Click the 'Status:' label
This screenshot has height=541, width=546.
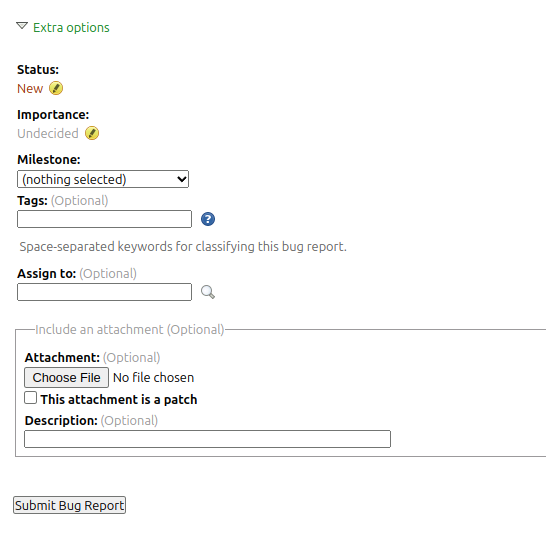pyautogui.click(x=38, y=70)
